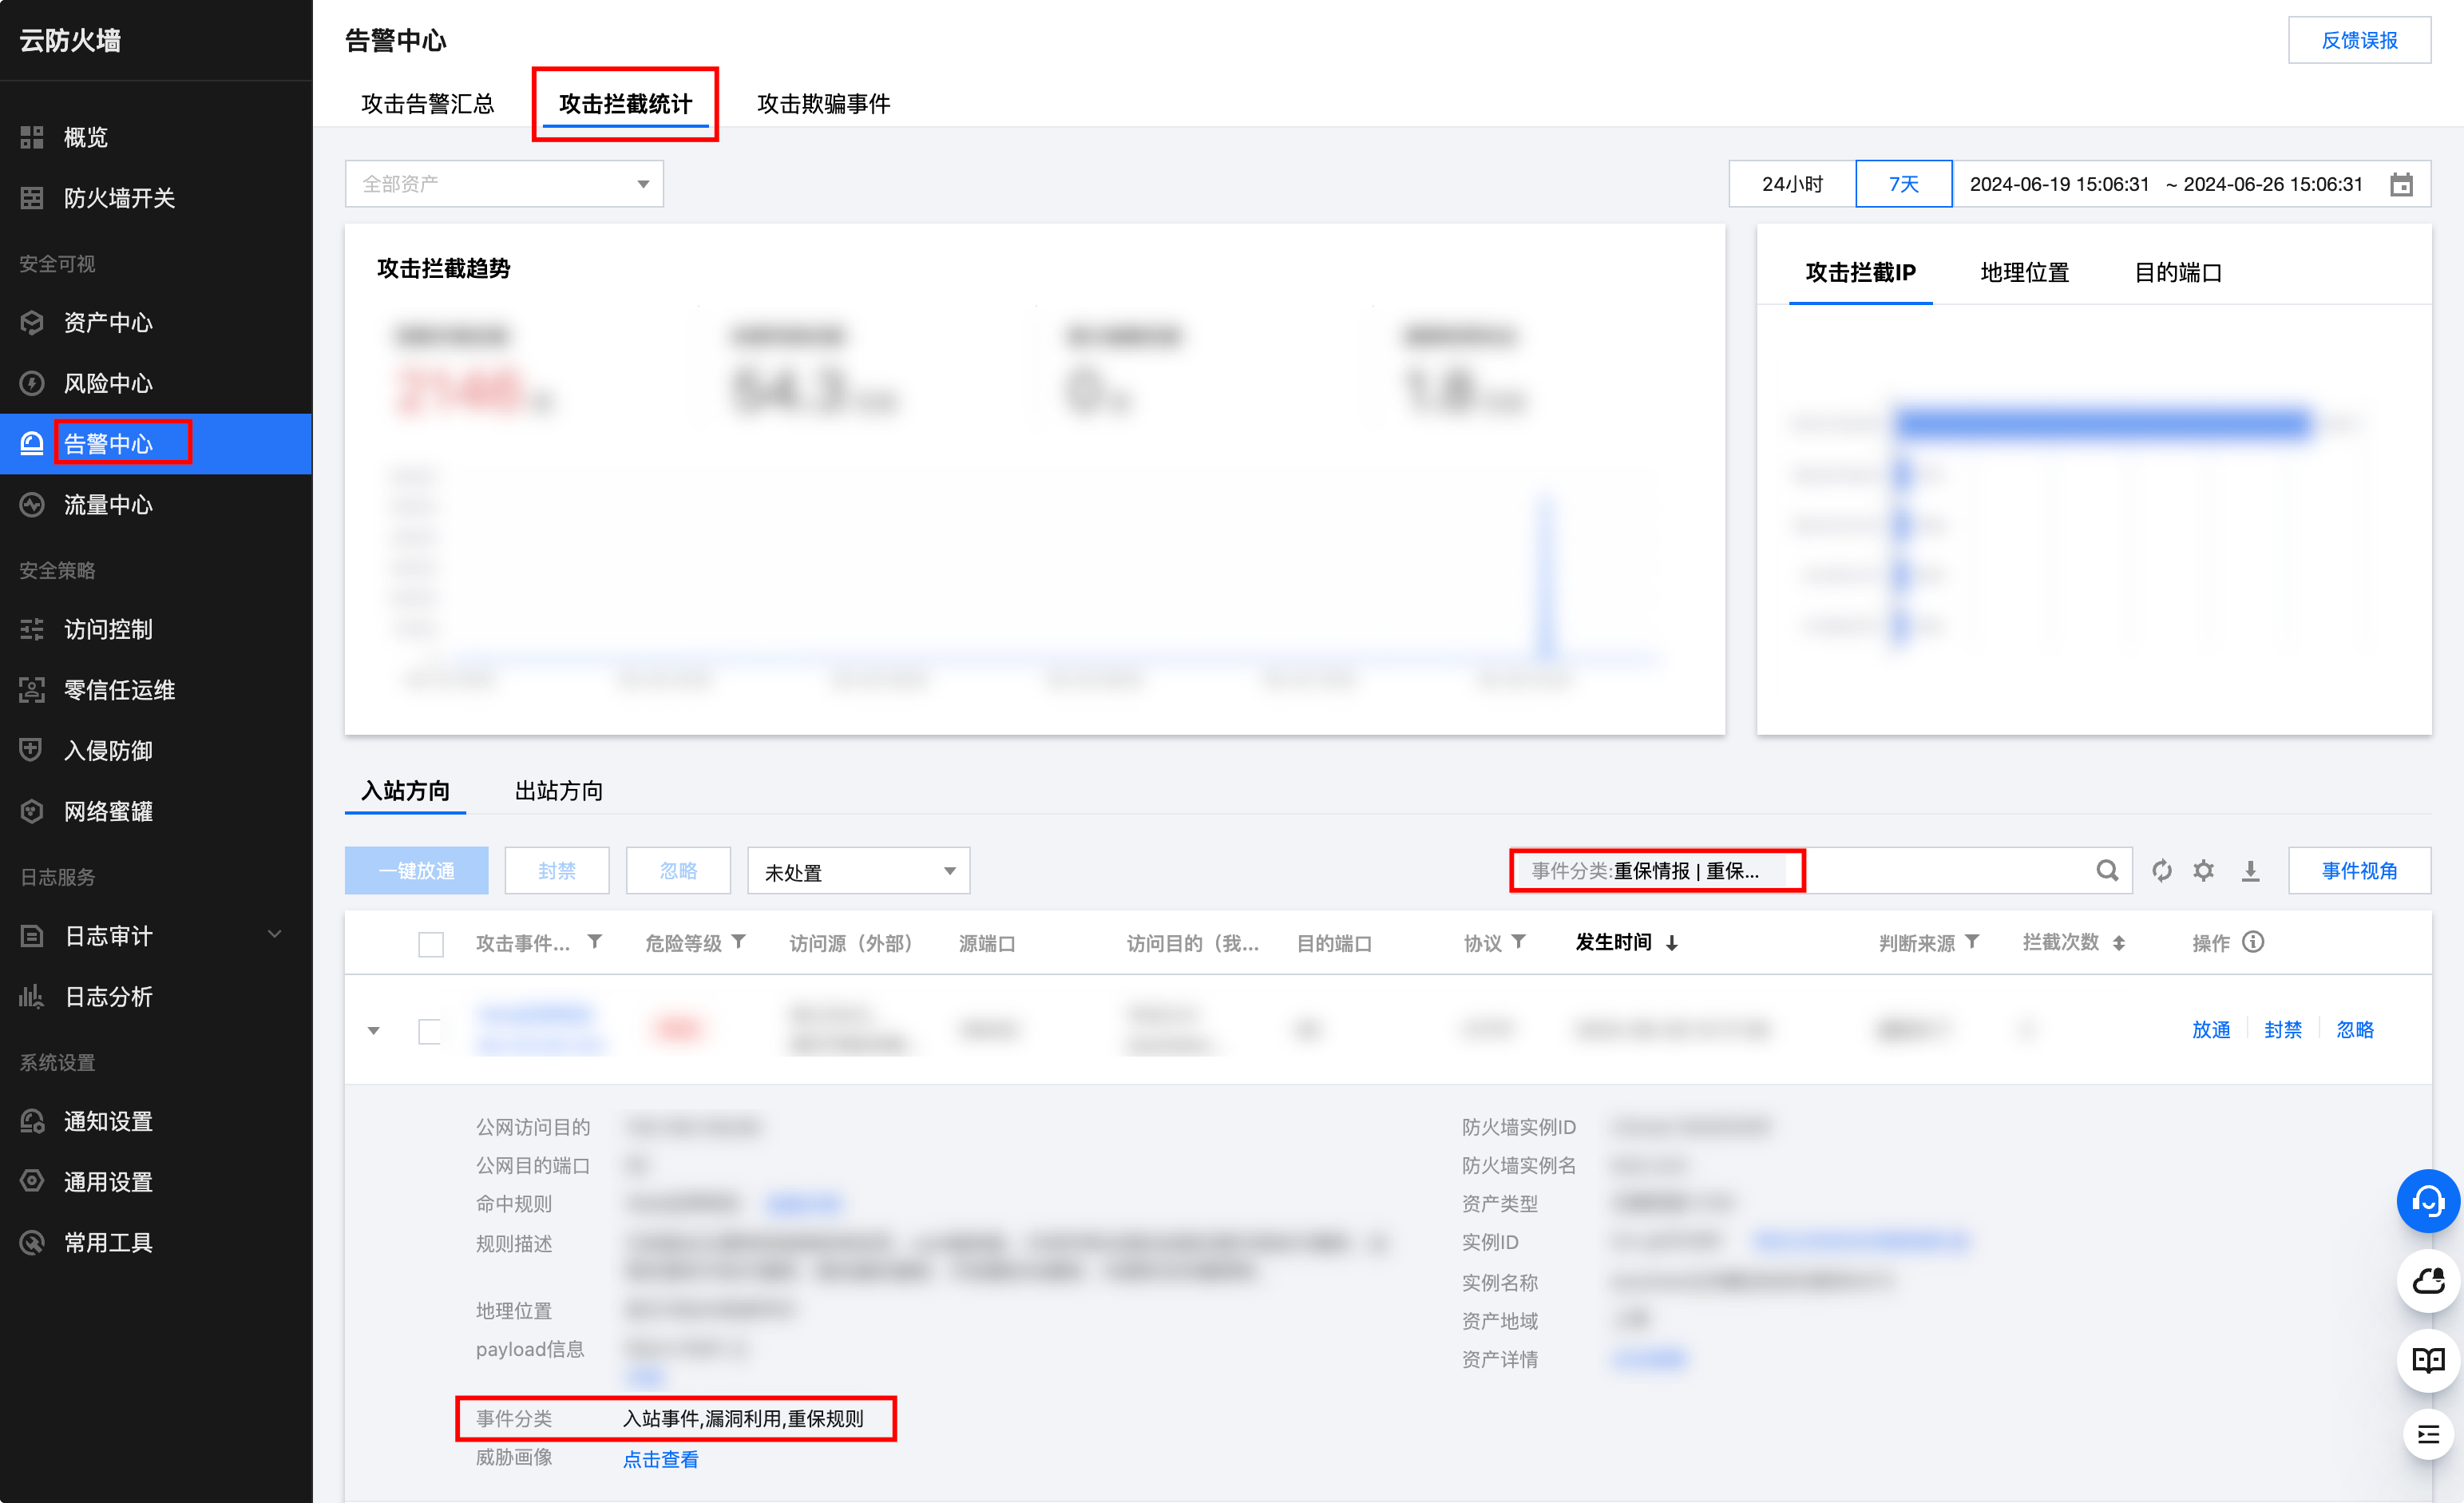Tick the first event row checkbox
Screen dimensions: 2464x1503
(430, 1031)
